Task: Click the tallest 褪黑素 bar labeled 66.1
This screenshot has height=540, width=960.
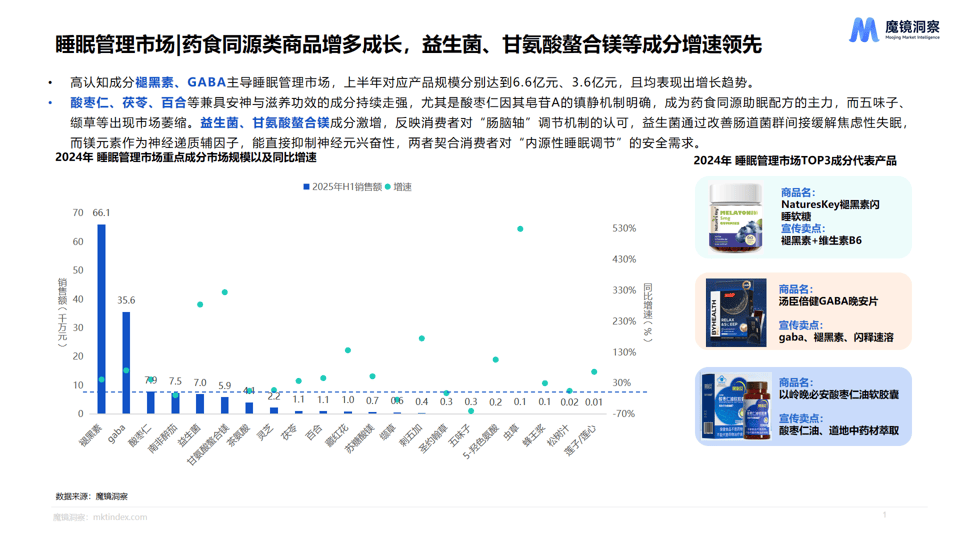Action: click(101, 318)
